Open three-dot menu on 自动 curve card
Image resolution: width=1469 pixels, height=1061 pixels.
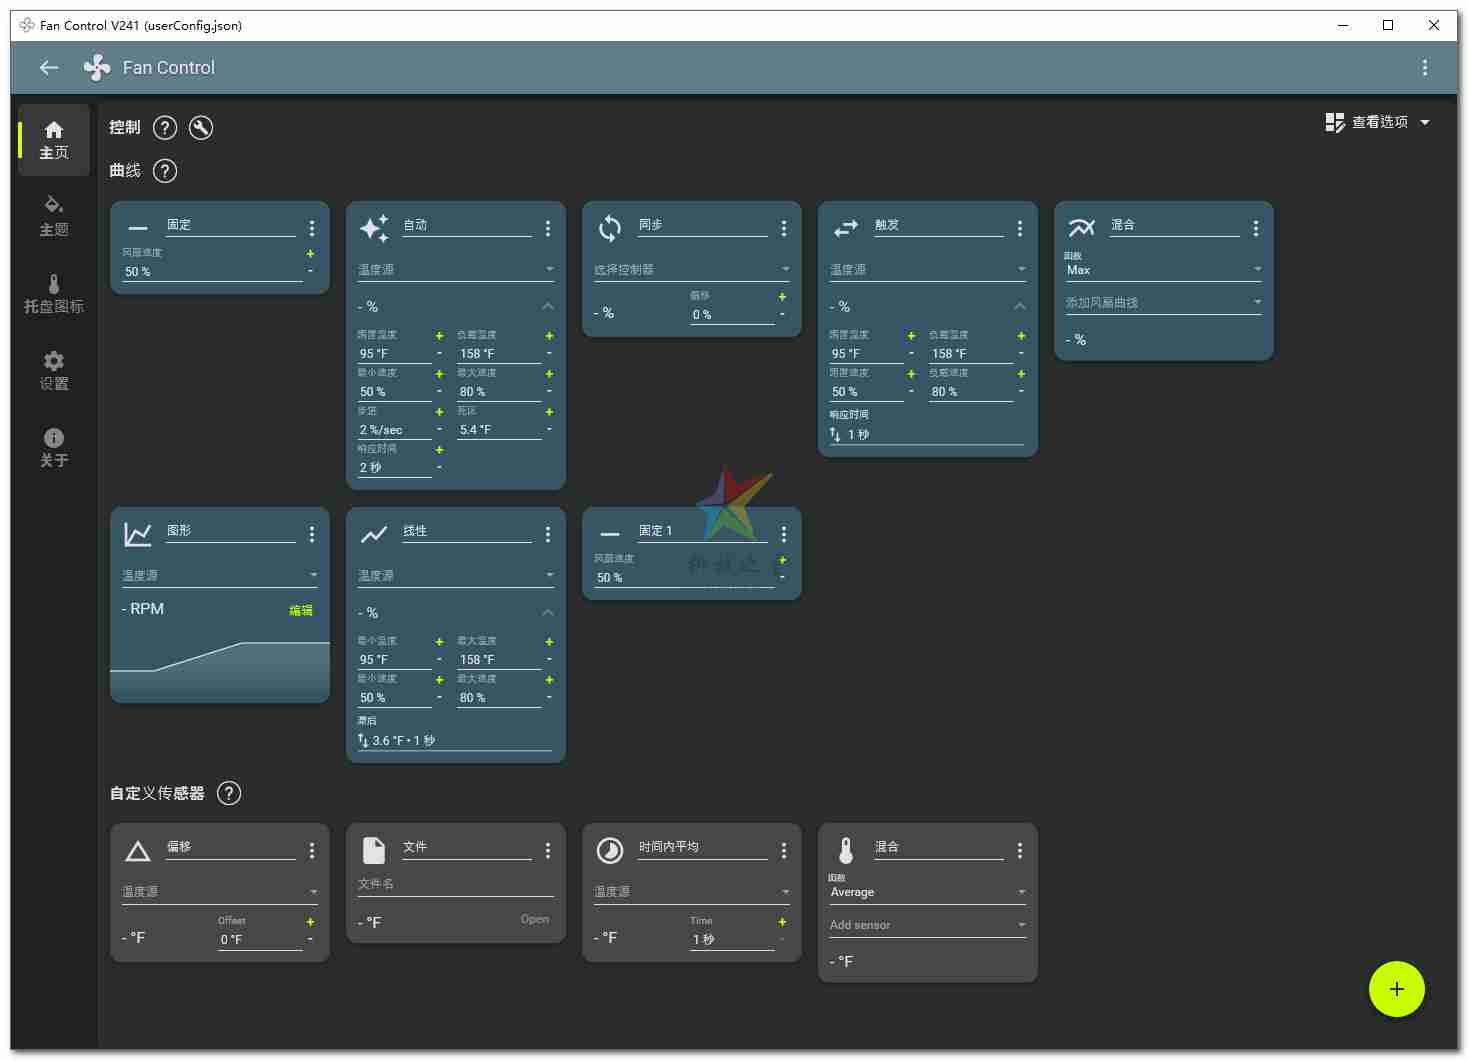tap(548, 229)
